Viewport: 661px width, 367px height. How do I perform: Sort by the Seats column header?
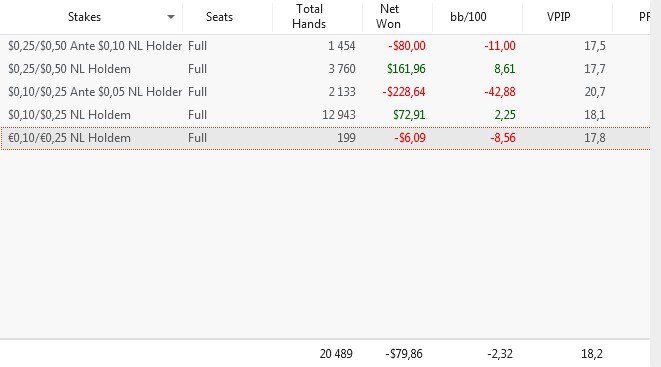coord(219,17)
